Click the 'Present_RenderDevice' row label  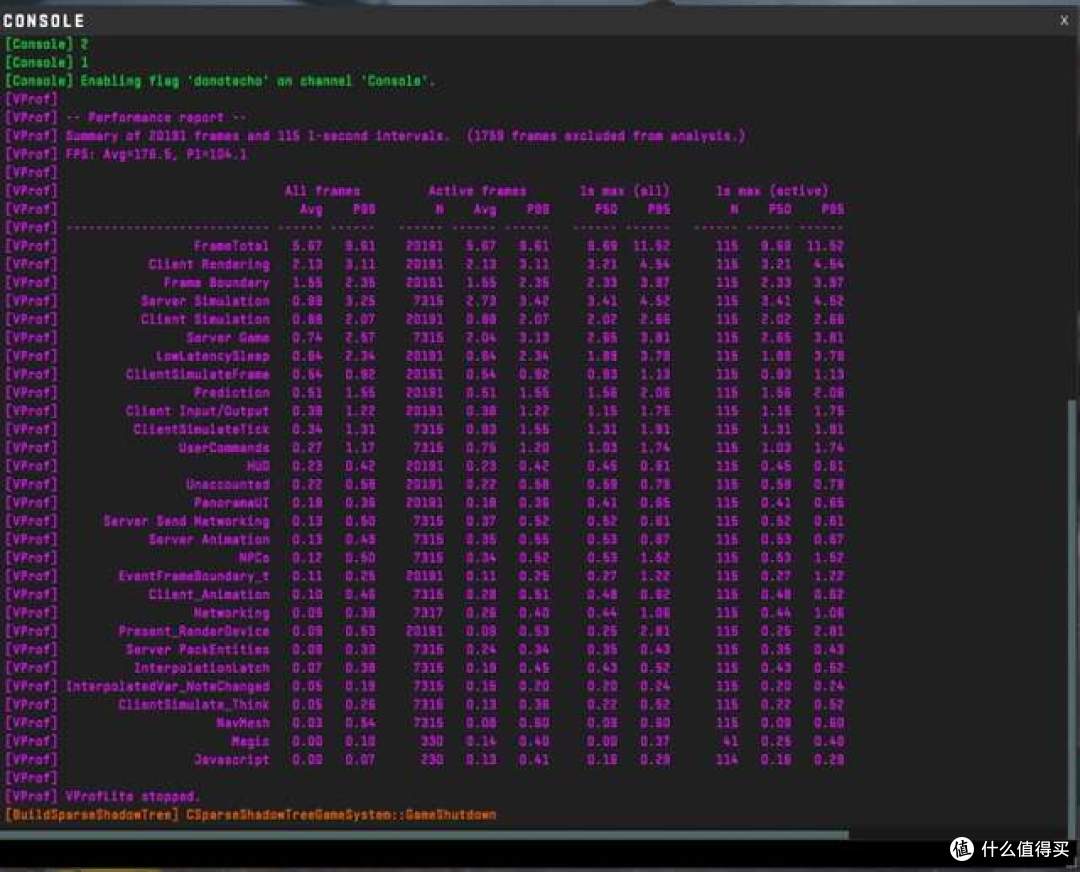tap(194, 631)
